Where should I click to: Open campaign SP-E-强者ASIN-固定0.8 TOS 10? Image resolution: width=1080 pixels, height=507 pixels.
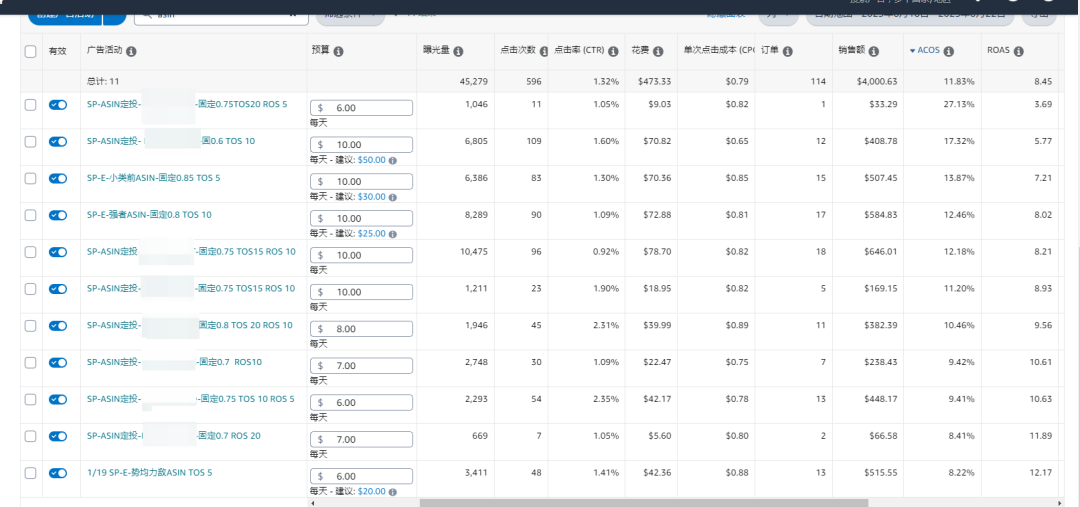(x=149, y=215)
